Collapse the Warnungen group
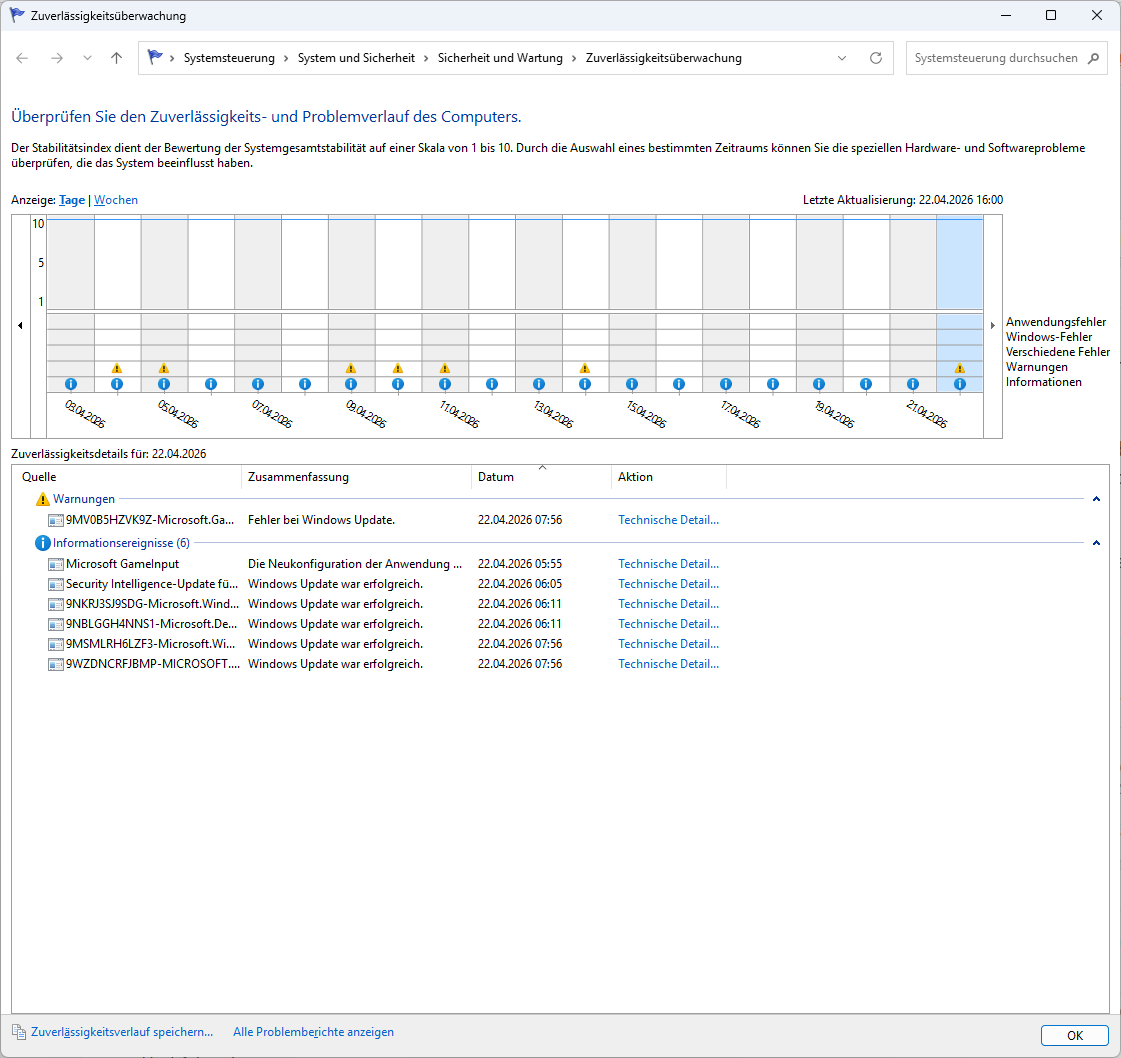Screen dimensions: 1121x1058 (1096, 499)
